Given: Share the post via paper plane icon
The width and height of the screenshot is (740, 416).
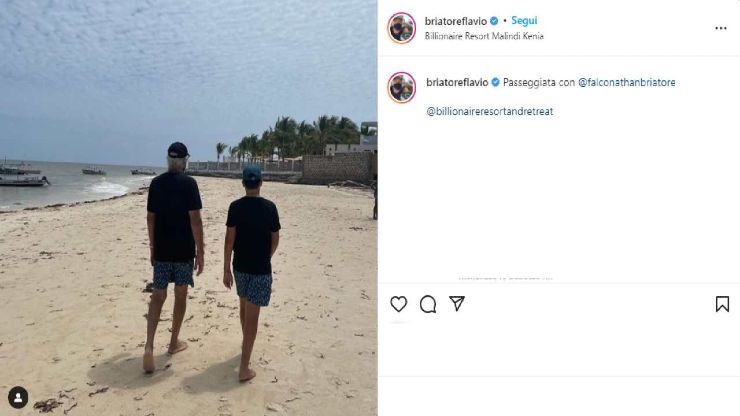Looking at the screenshot, I should 457,303.
